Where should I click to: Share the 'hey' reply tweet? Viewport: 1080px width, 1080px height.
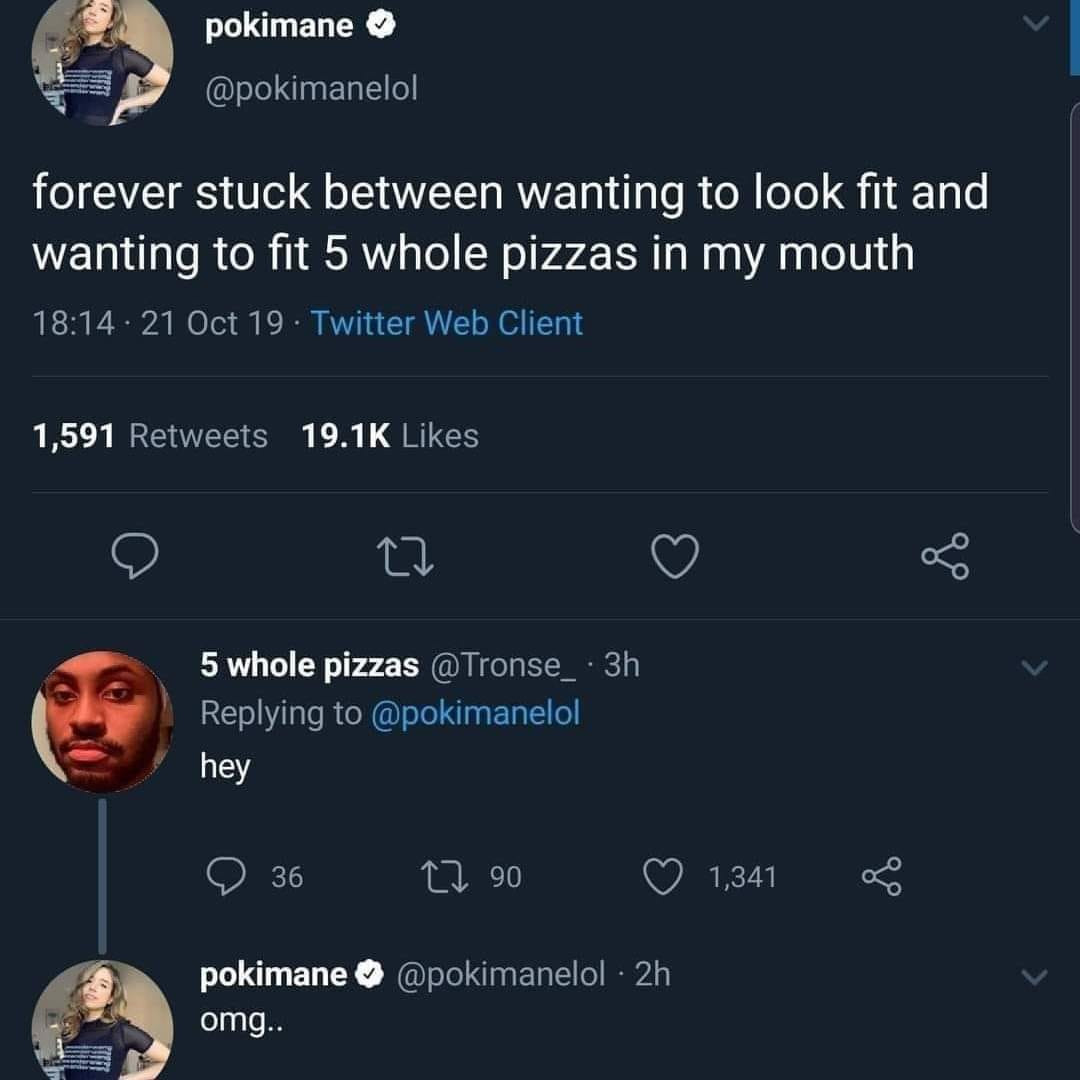pos(881,876)
